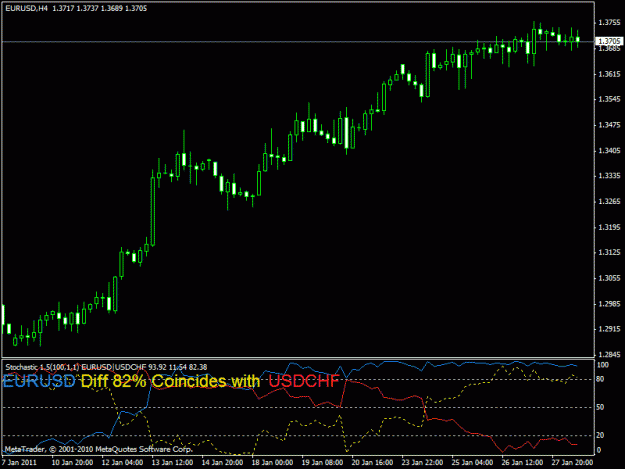This screenshot has width=625, height=469.
Task: Click the 1.3125 price scale label
Action: [609, 252]
